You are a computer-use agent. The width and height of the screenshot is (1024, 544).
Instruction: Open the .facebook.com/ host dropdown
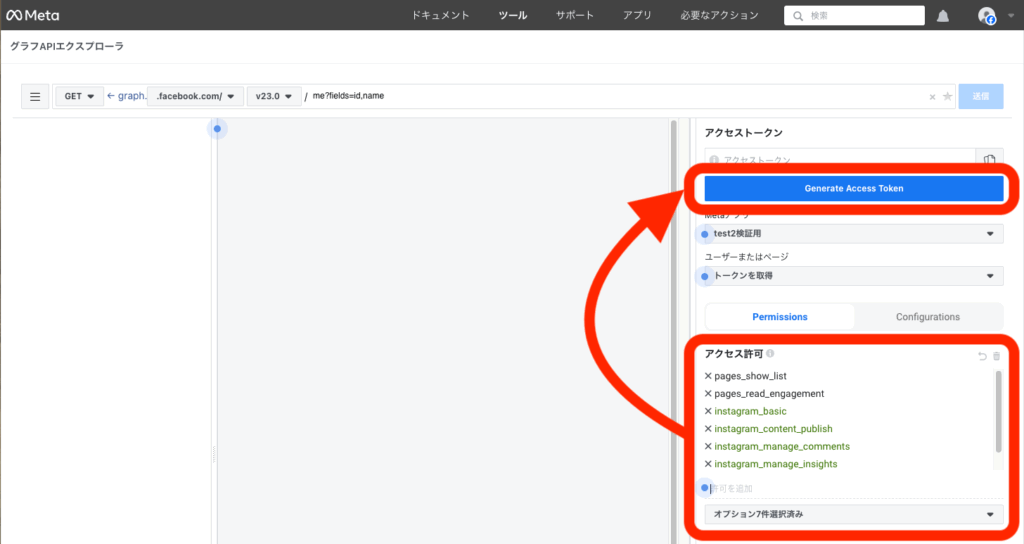click(x=195, y=97)
